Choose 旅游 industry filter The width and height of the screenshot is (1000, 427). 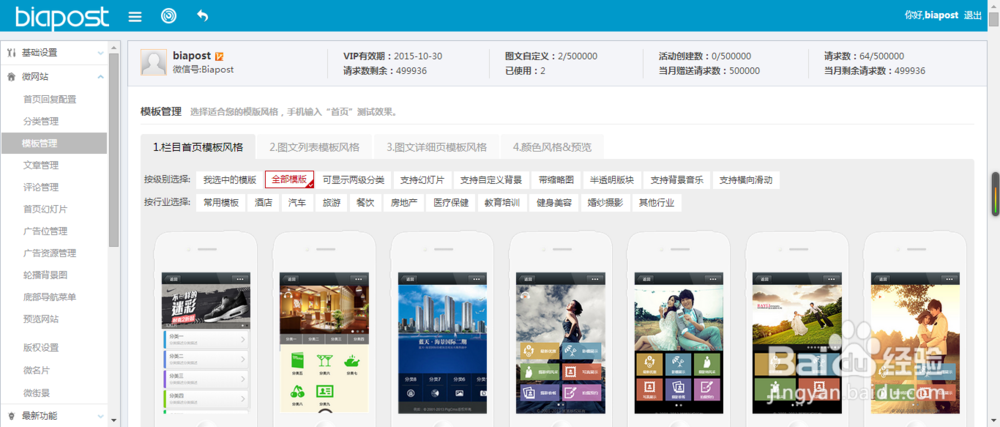pyautogui.click(x=331, y=203)
